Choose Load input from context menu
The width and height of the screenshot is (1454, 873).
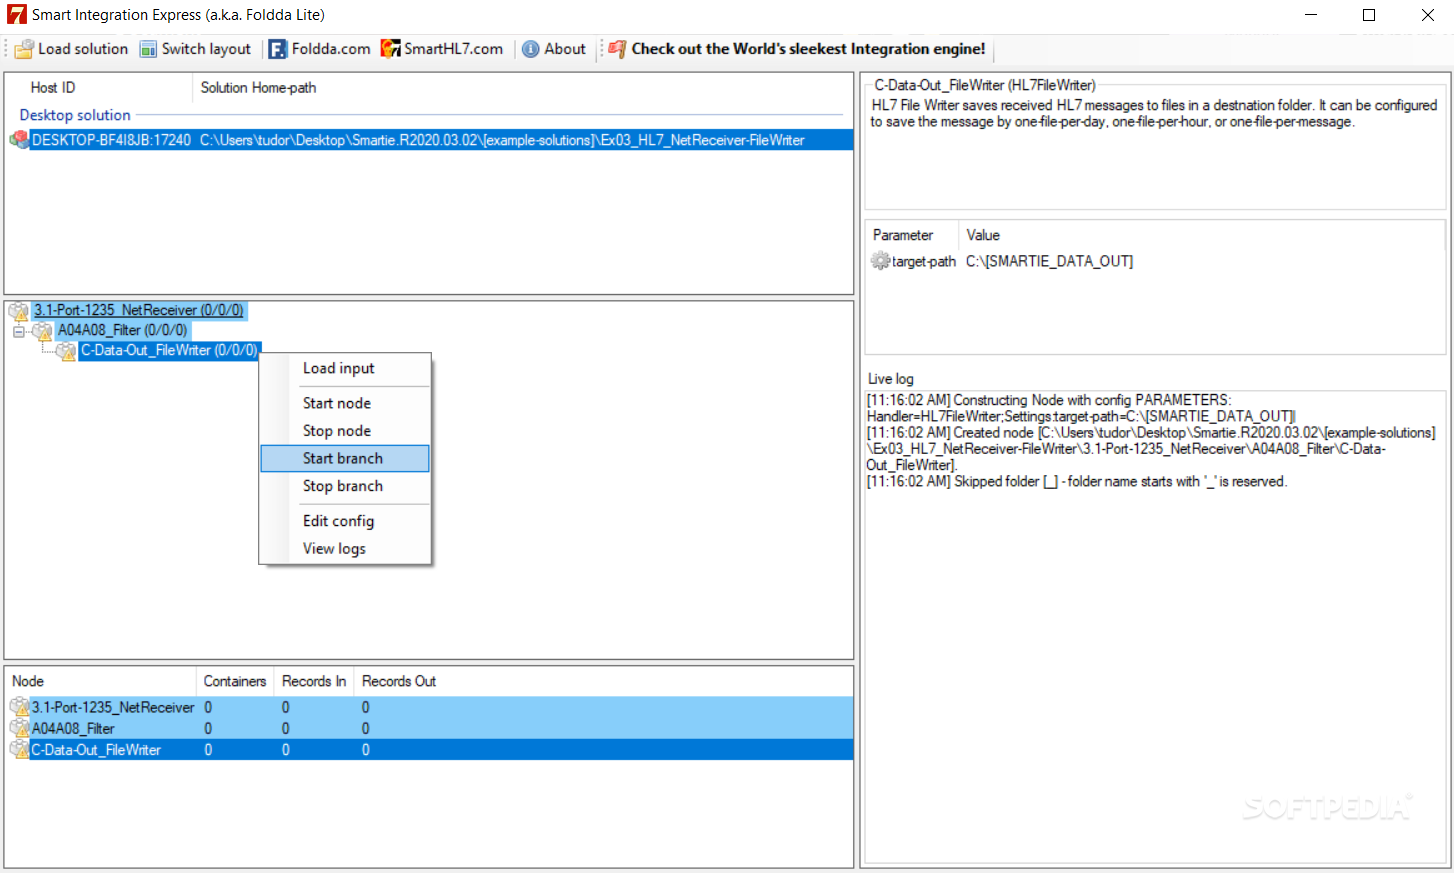coord(345,368)
